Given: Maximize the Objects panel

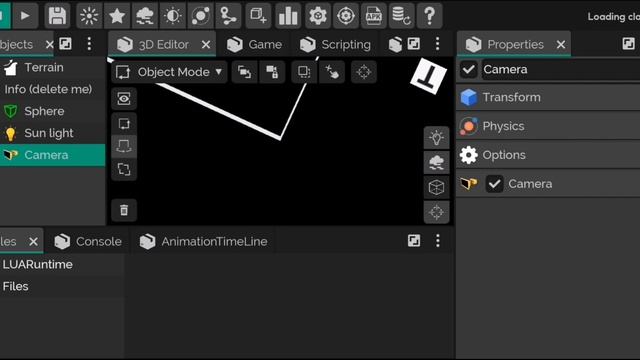Looking at the screenshot, I should 65,44.
